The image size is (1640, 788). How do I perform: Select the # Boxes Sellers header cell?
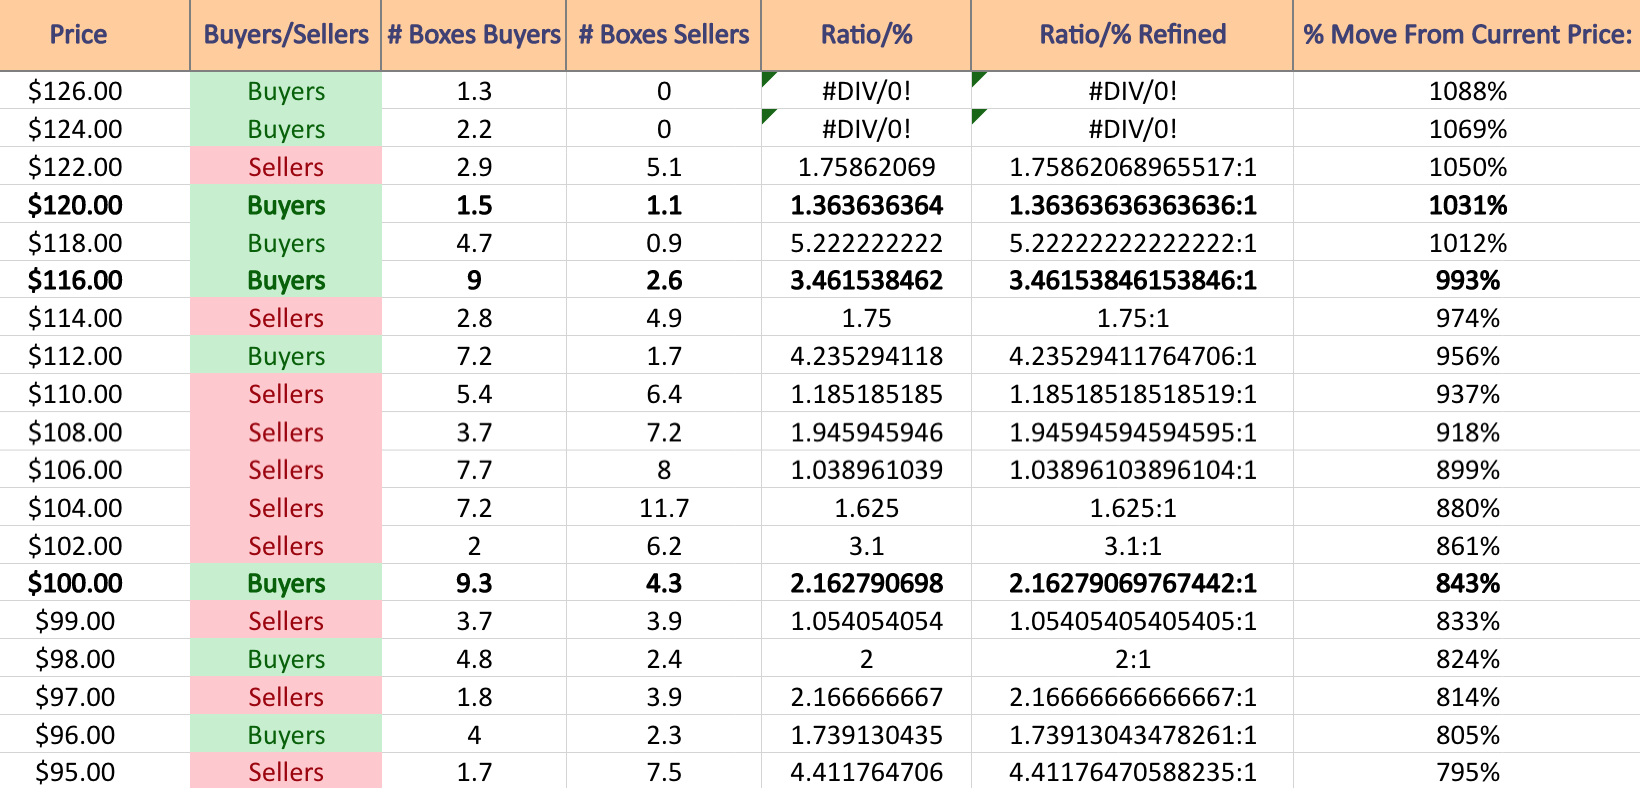(664, 35)
